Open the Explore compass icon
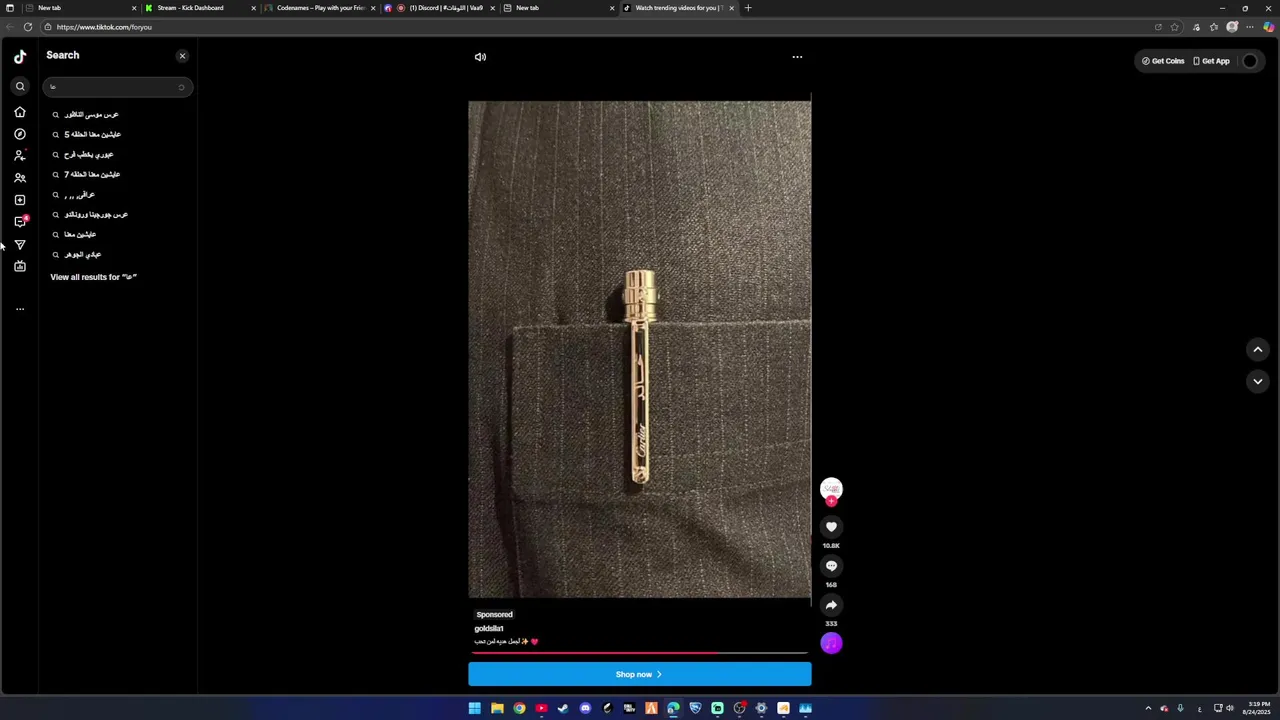Image resolution: width=1280 pixels, height=720 pixels. (20, 134)
